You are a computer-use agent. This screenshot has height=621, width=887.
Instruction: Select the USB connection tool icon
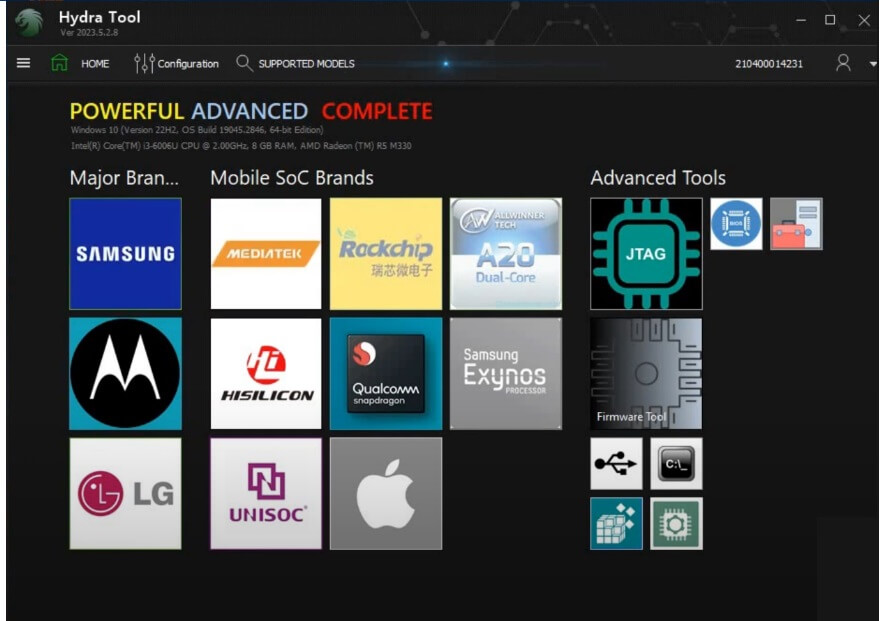(616, 463)
